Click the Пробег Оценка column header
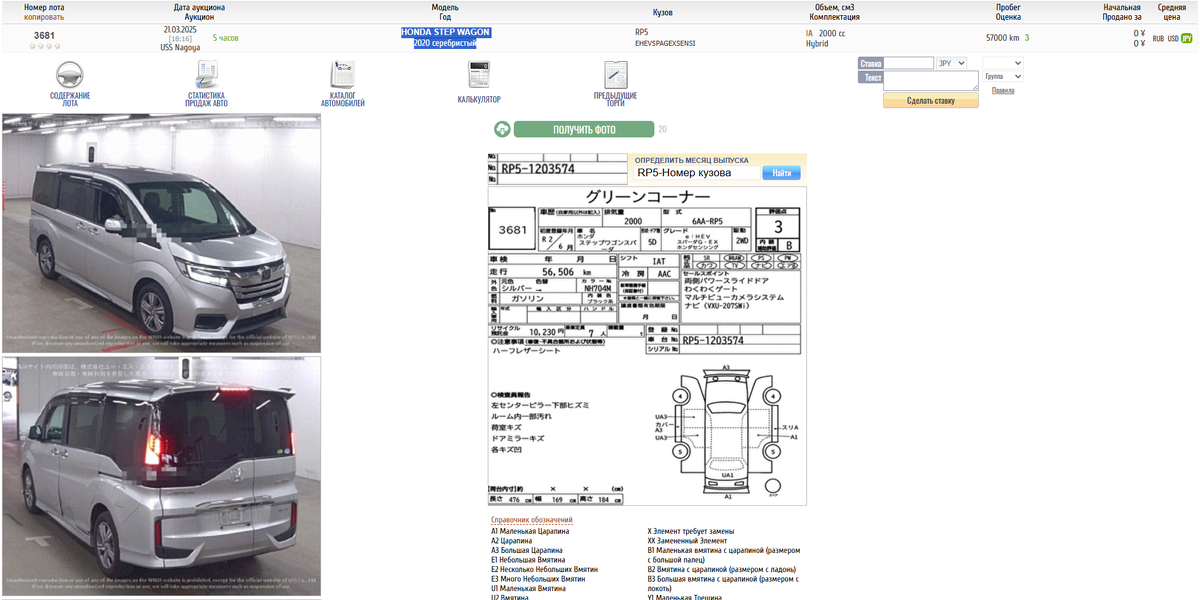 coord(1008,12)
